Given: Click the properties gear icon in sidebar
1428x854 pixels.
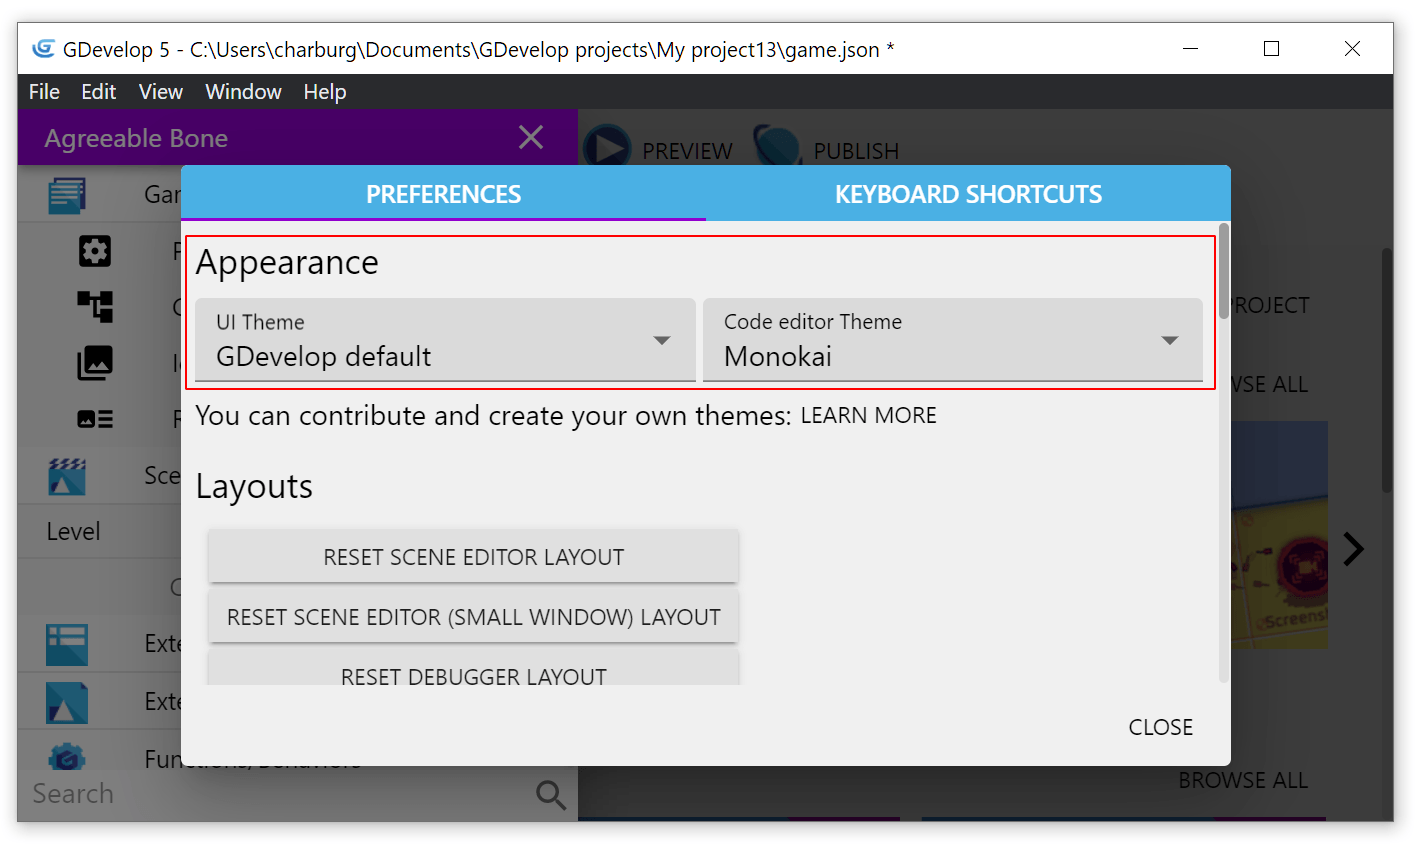Looking at the screenshot, I should click(x=95, y=251).
